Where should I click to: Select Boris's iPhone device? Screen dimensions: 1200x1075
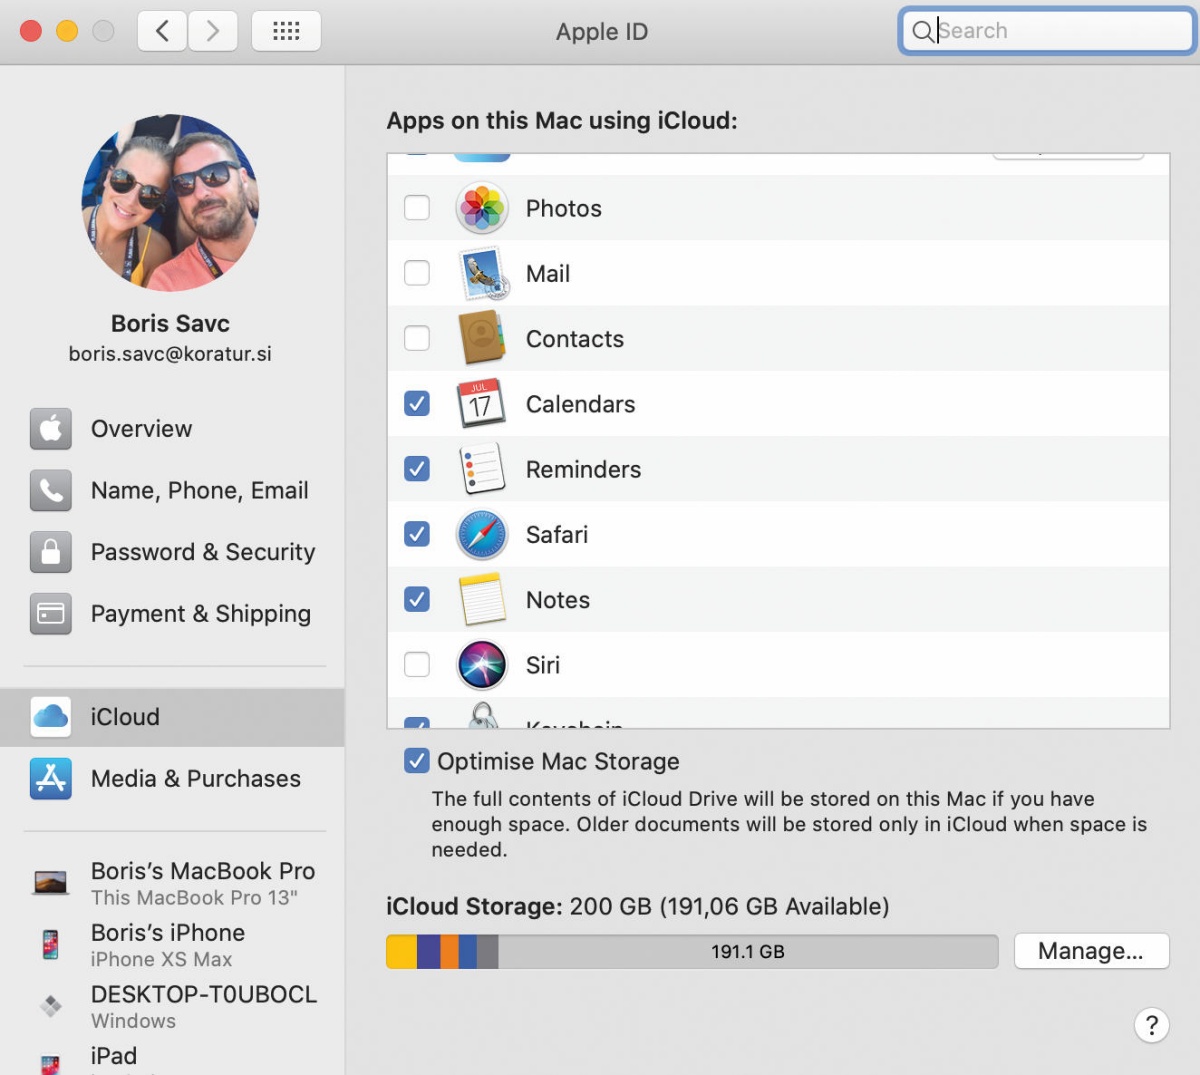(x=172, y=944)
